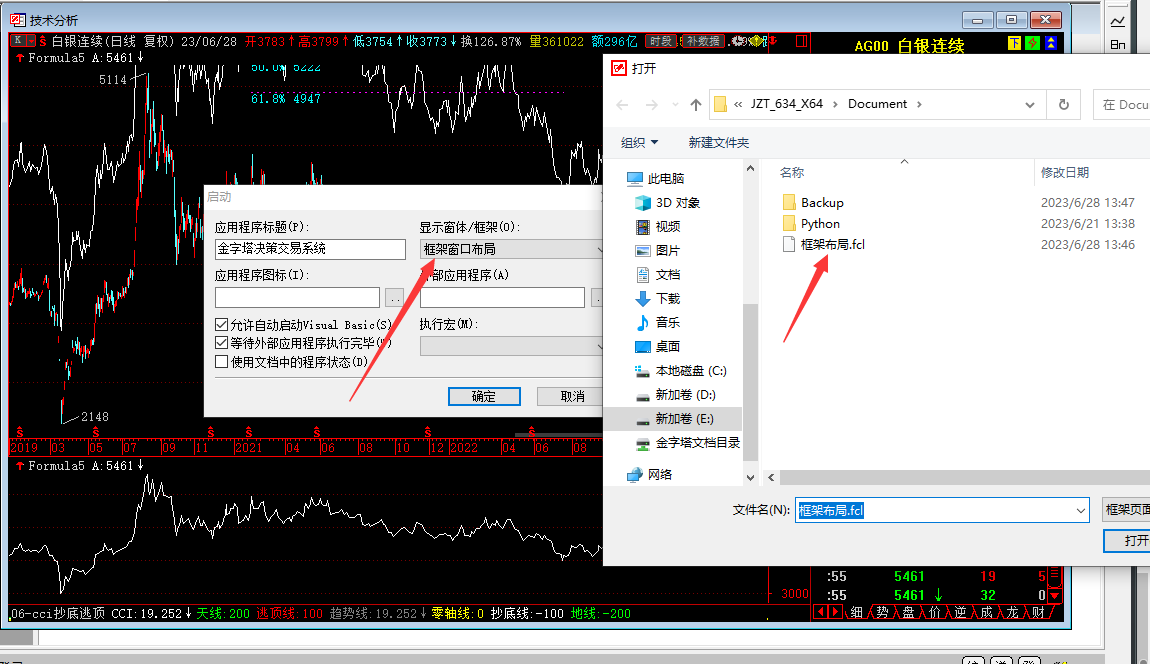Viewport: 1150px width, 664px height.
Task: Click 新建文件夹 button
Action: pos(719,142)
